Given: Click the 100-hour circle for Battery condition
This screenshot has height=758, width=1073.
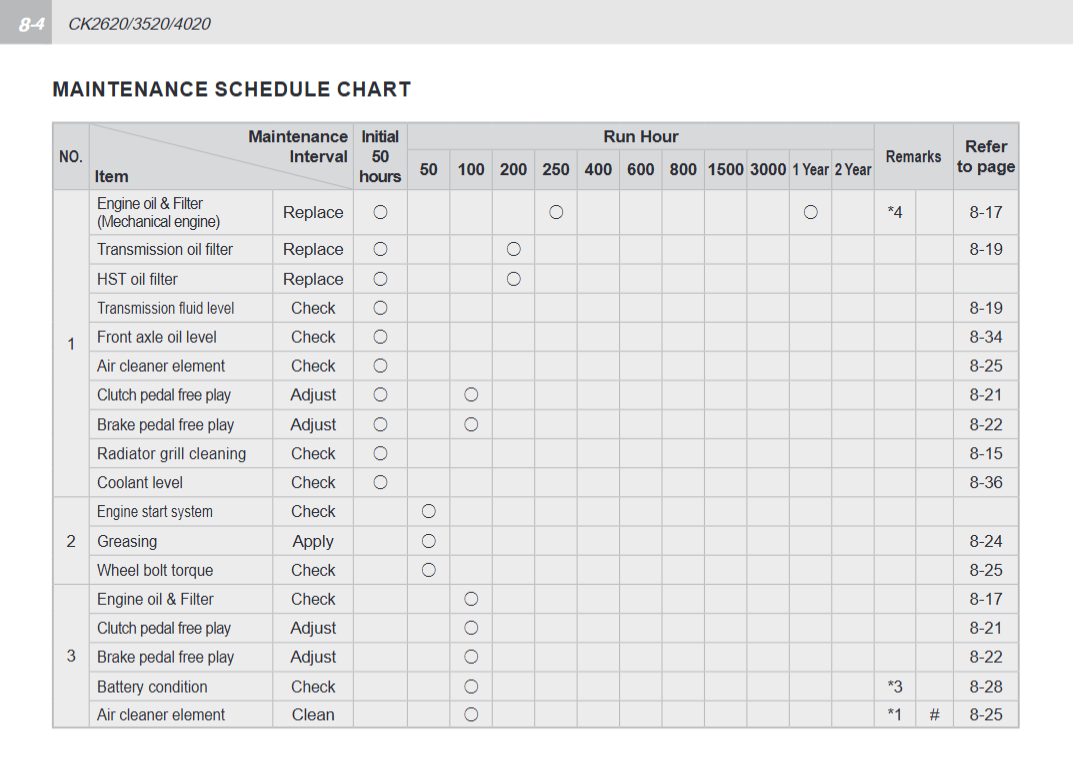Looking at the screenshot, I should 471,687.
